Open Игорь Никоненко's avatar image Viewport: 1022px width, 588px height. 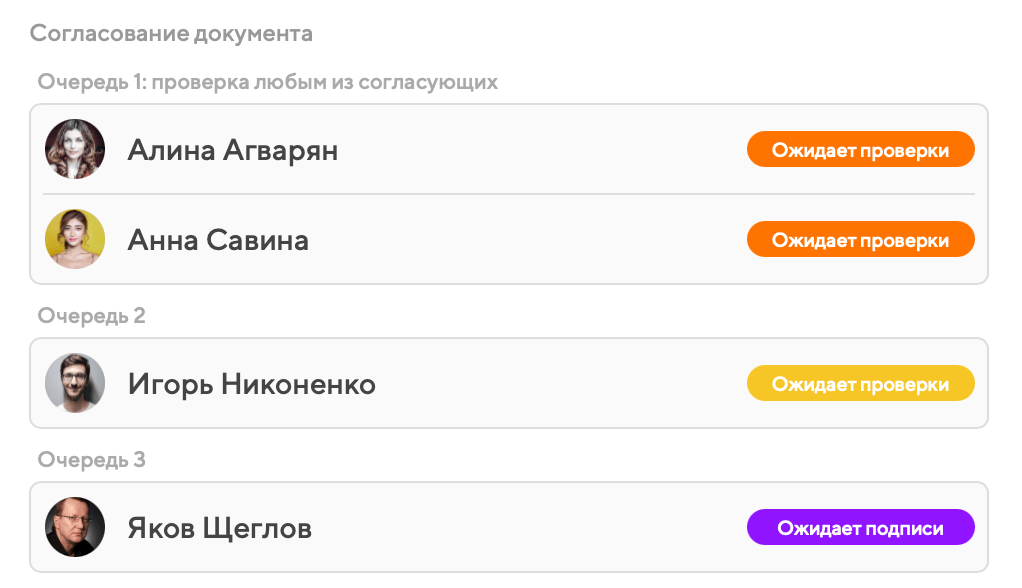75,384
